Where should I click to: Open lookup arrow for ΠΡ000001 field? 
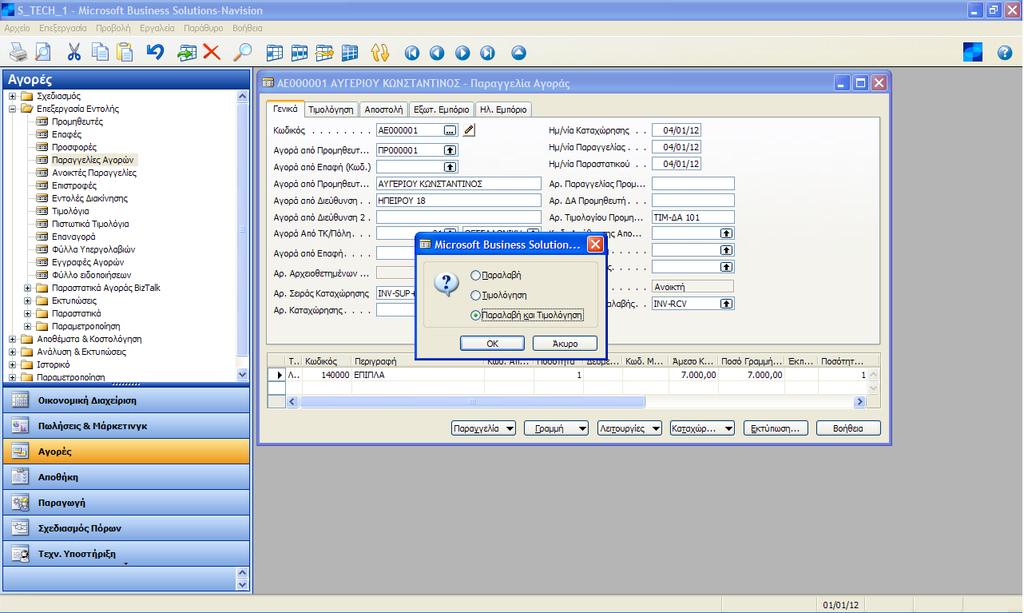450,150
